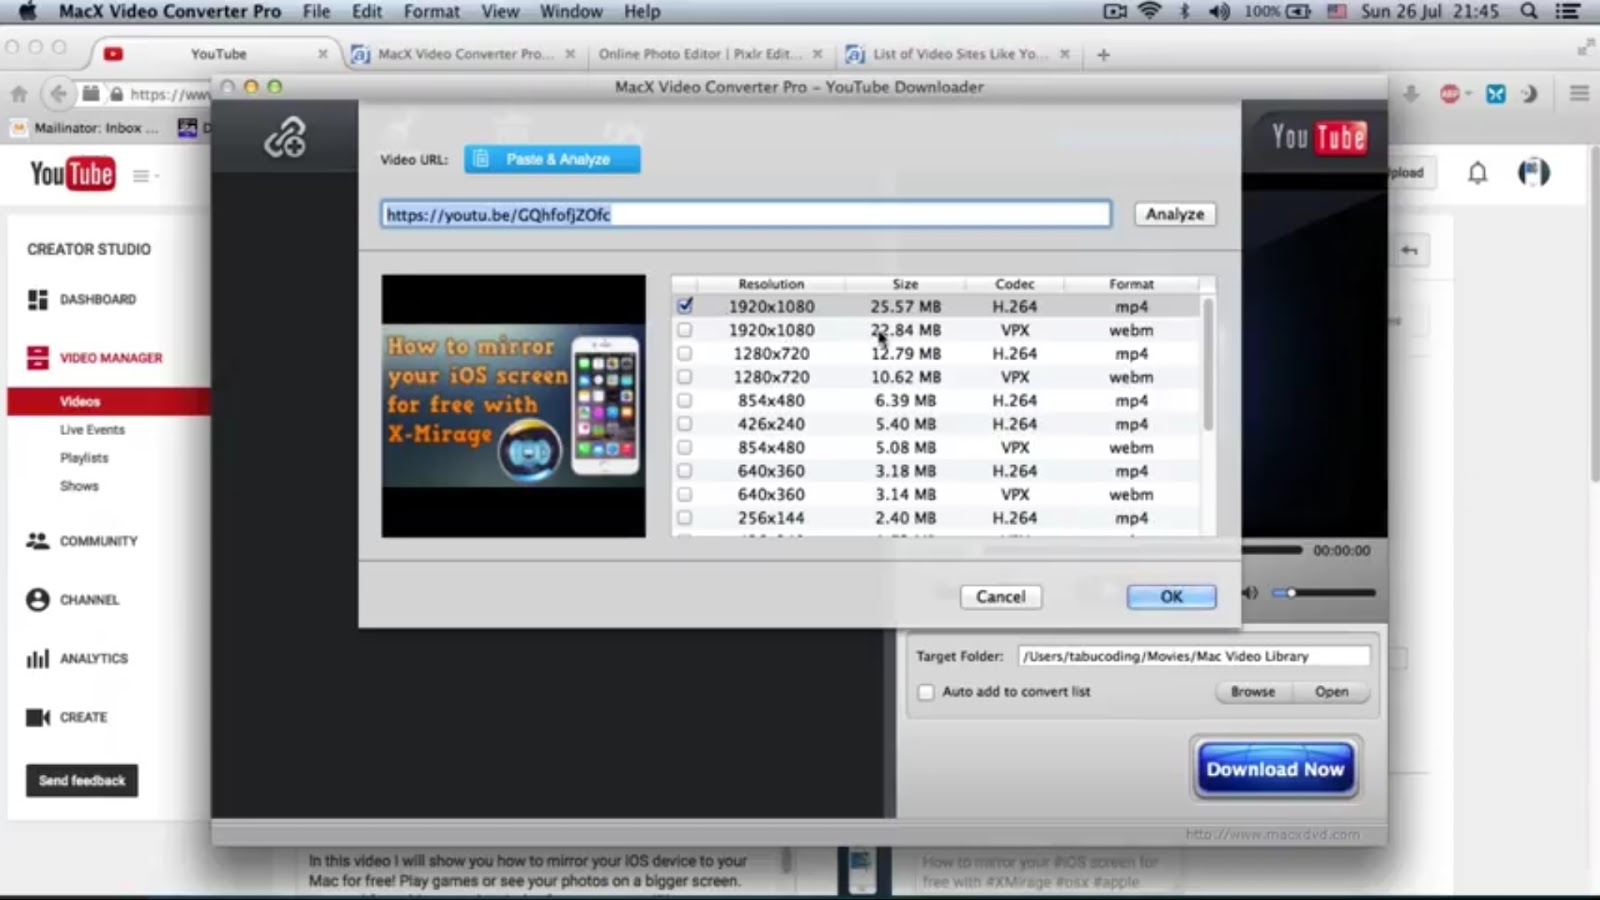The width and height of the screenshot is (1600, 900).
Task: Check the 426x240 5.40 MB row
Action: (684, 424)
